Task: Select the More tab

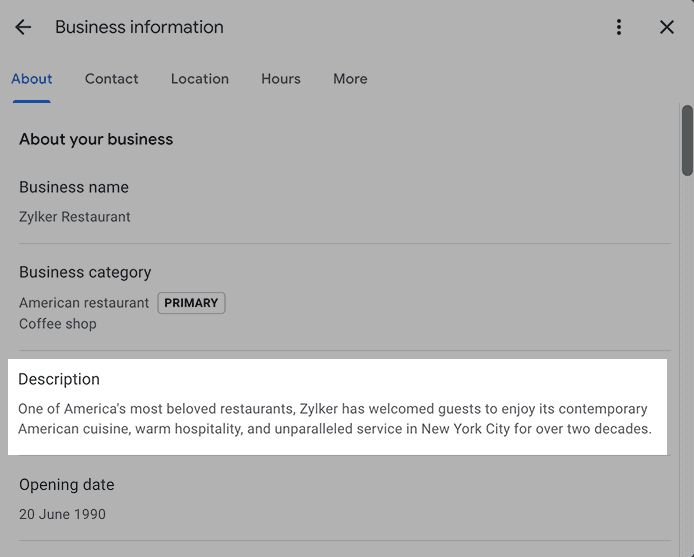Action: click(x=350, y=79)
